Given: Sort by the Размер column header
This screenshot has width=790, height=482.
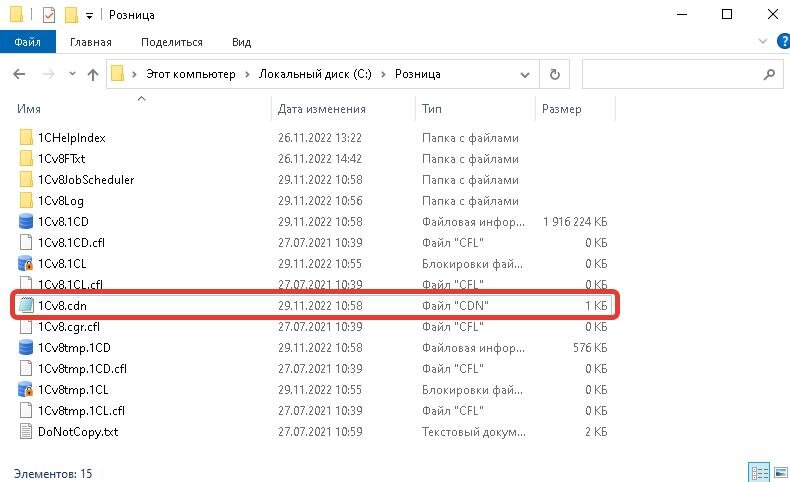Looking at the screenshot, I should pos(561,109).
